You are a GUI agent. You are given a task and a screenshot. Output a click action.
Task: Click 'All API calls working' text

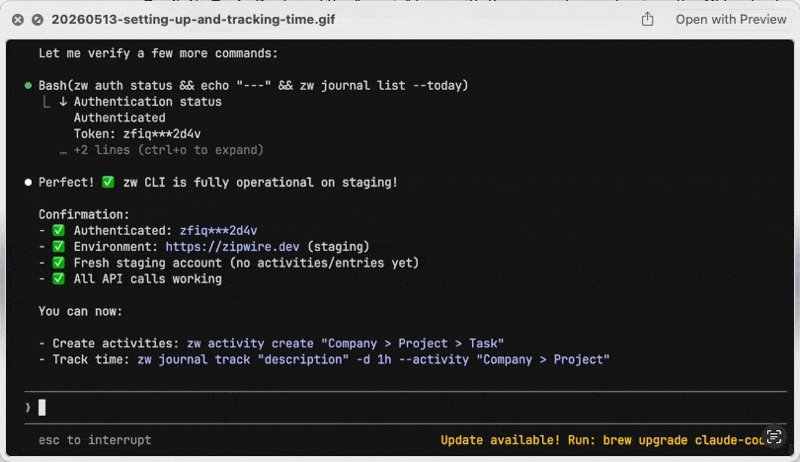point(148,279)
